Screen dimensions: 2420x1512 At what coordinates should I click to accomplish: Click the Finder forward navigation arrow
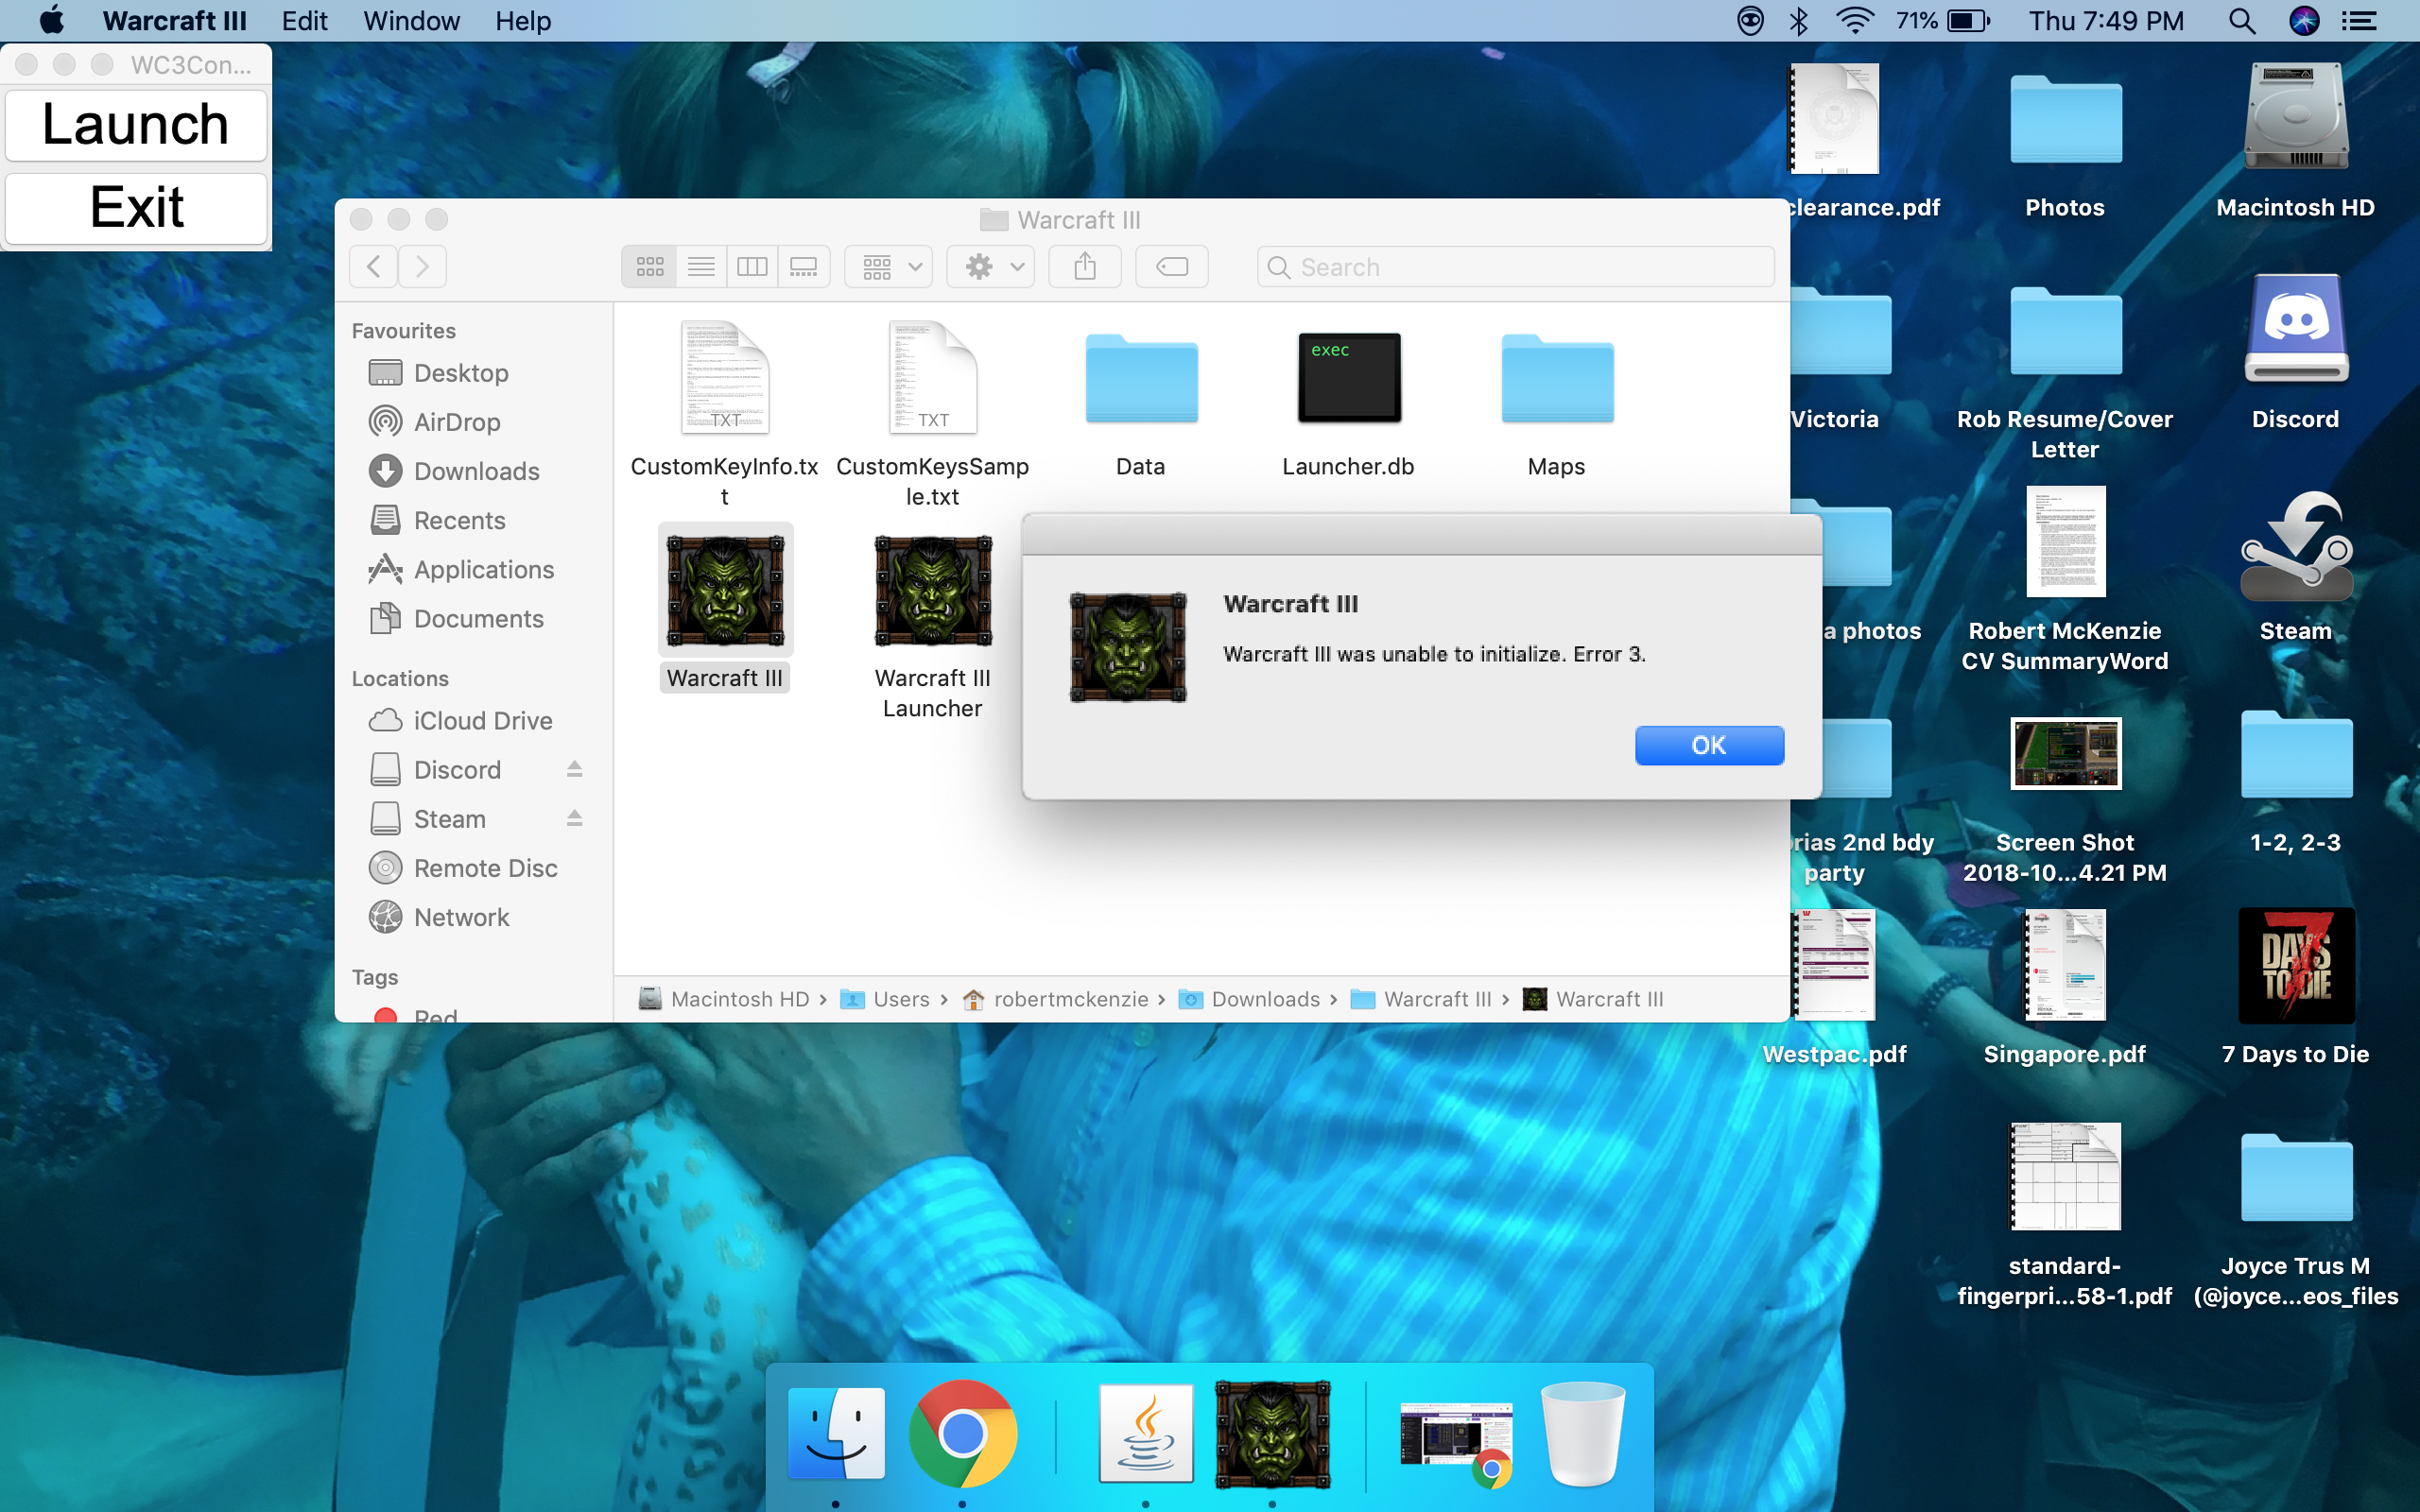[422, 266]
